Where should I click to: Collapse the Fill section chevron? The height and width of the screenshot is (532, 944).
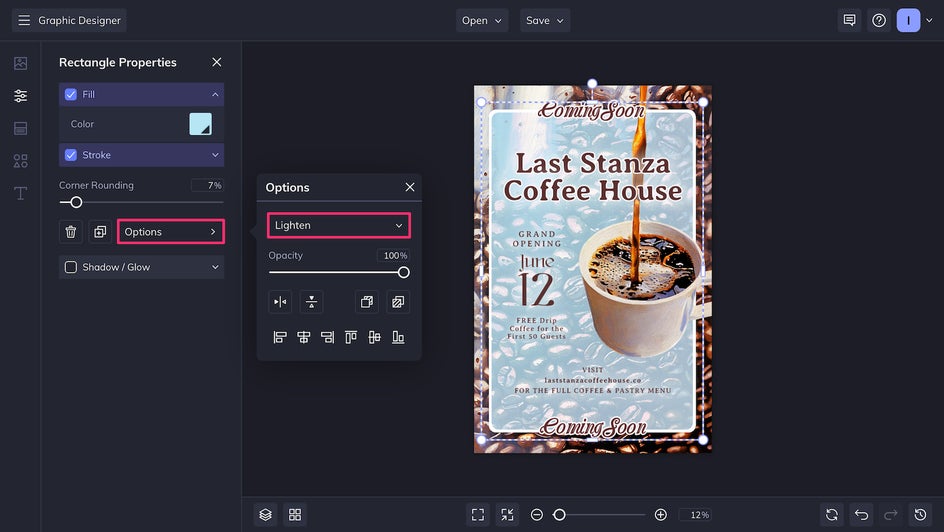click(x=215, y=94)
